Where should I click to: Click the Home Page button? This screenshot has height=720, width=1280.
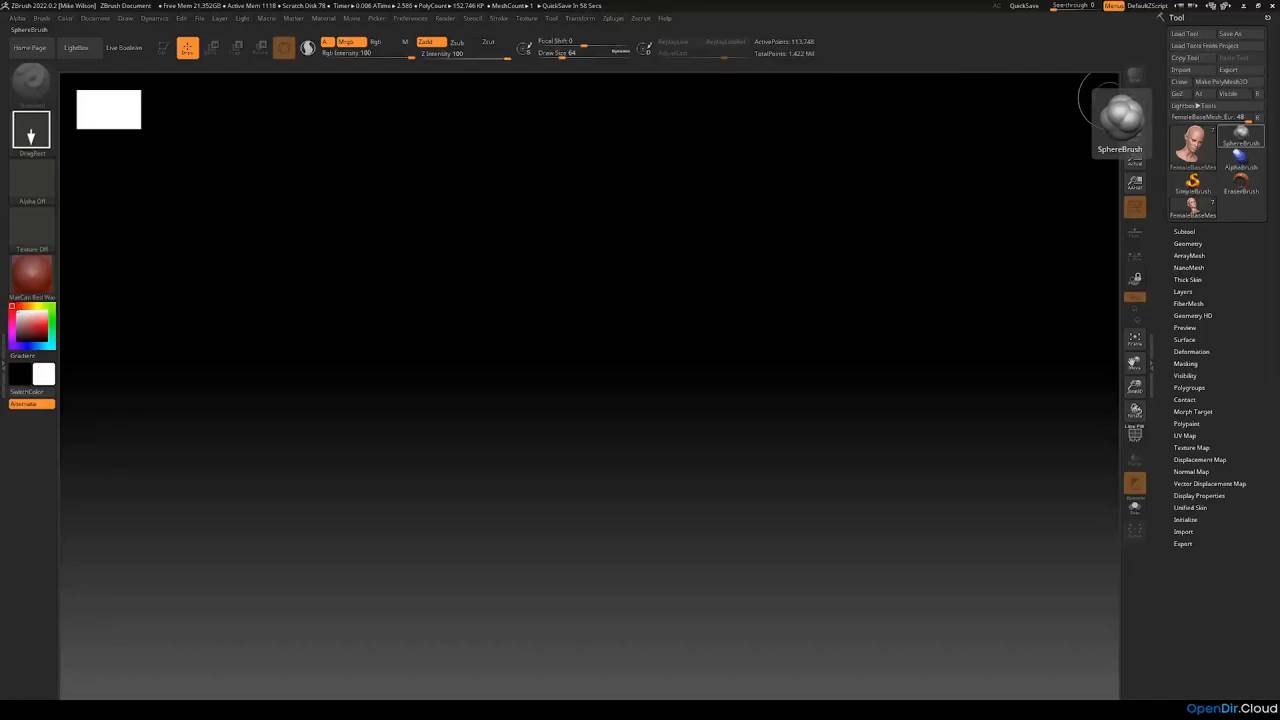pos(30,48)
